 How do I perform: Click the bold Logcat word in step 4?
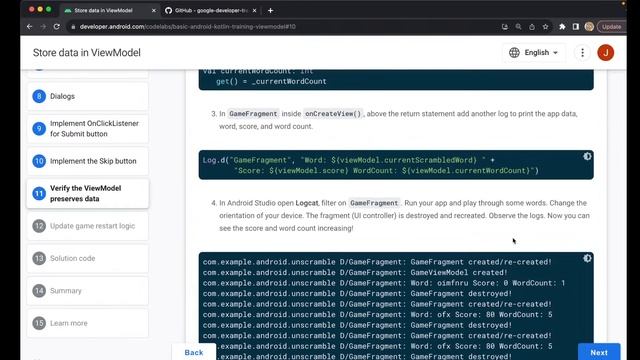click(x=307, y=203)
